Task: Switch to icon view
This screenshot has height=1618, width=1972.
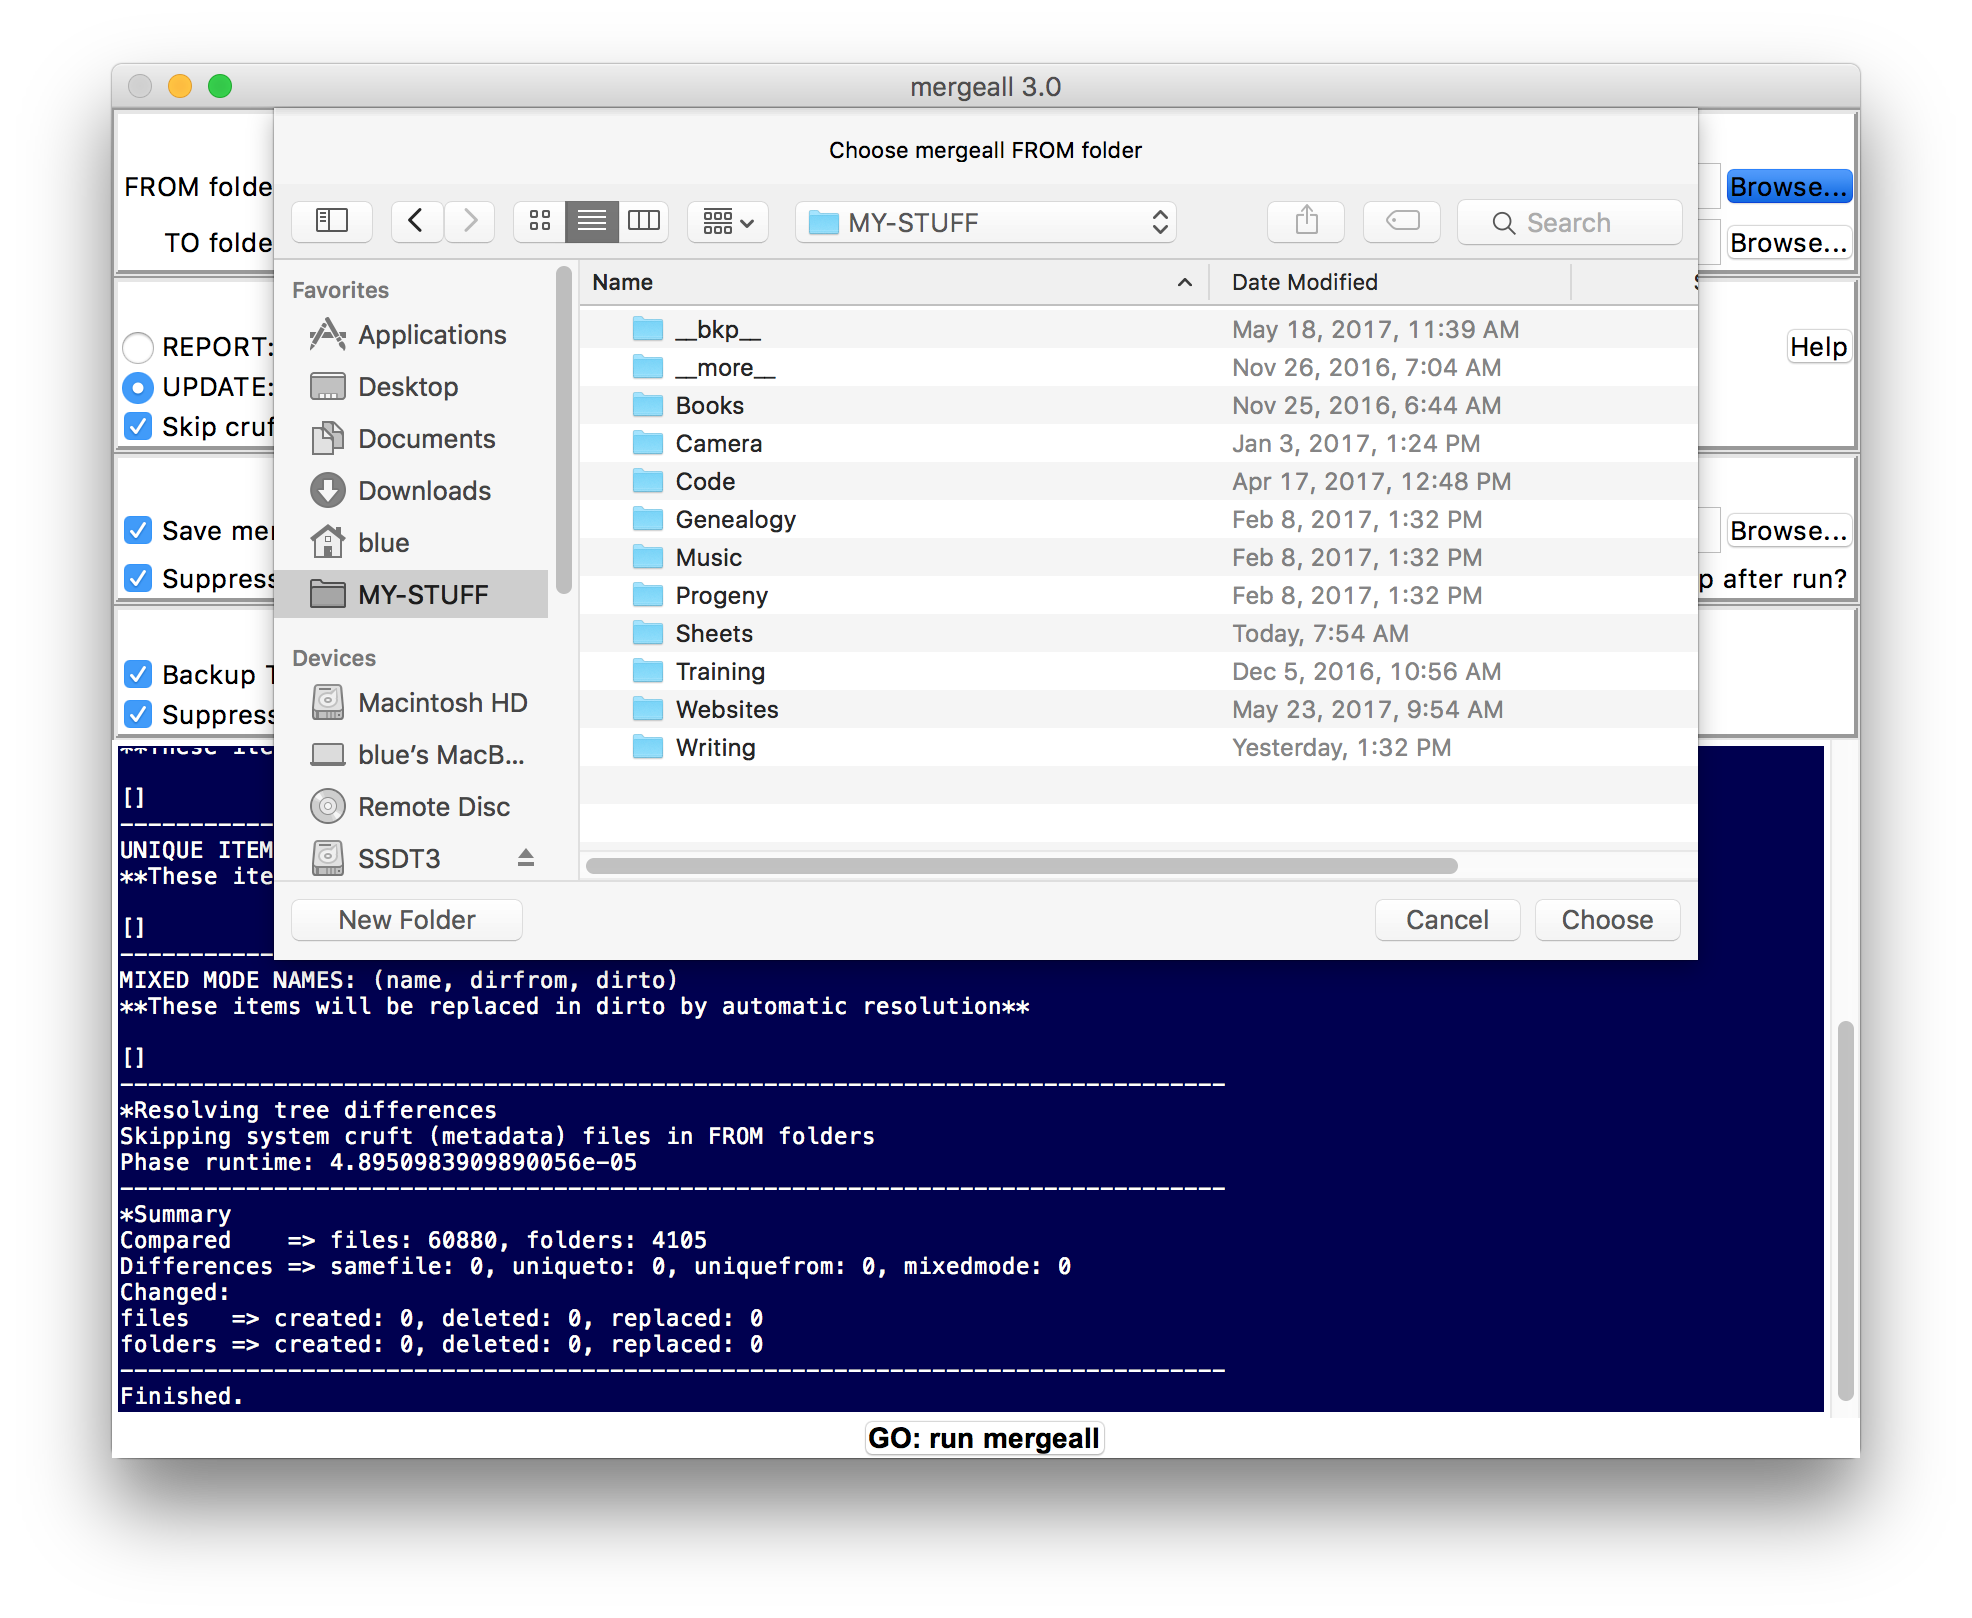Action: pos(540,221)
